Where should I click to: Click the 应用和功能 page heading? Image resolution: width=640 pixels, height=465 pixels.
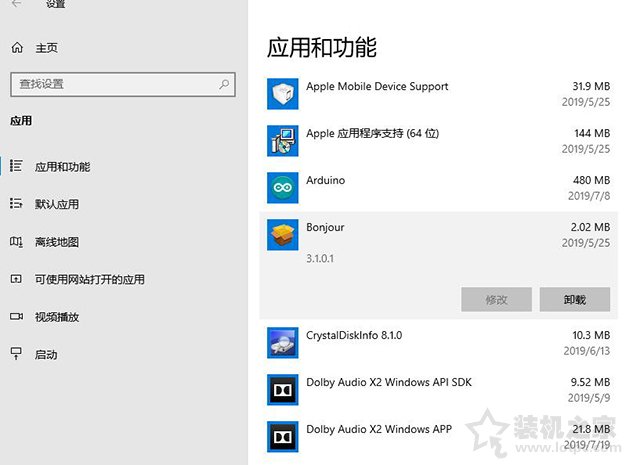click(322, 48)
